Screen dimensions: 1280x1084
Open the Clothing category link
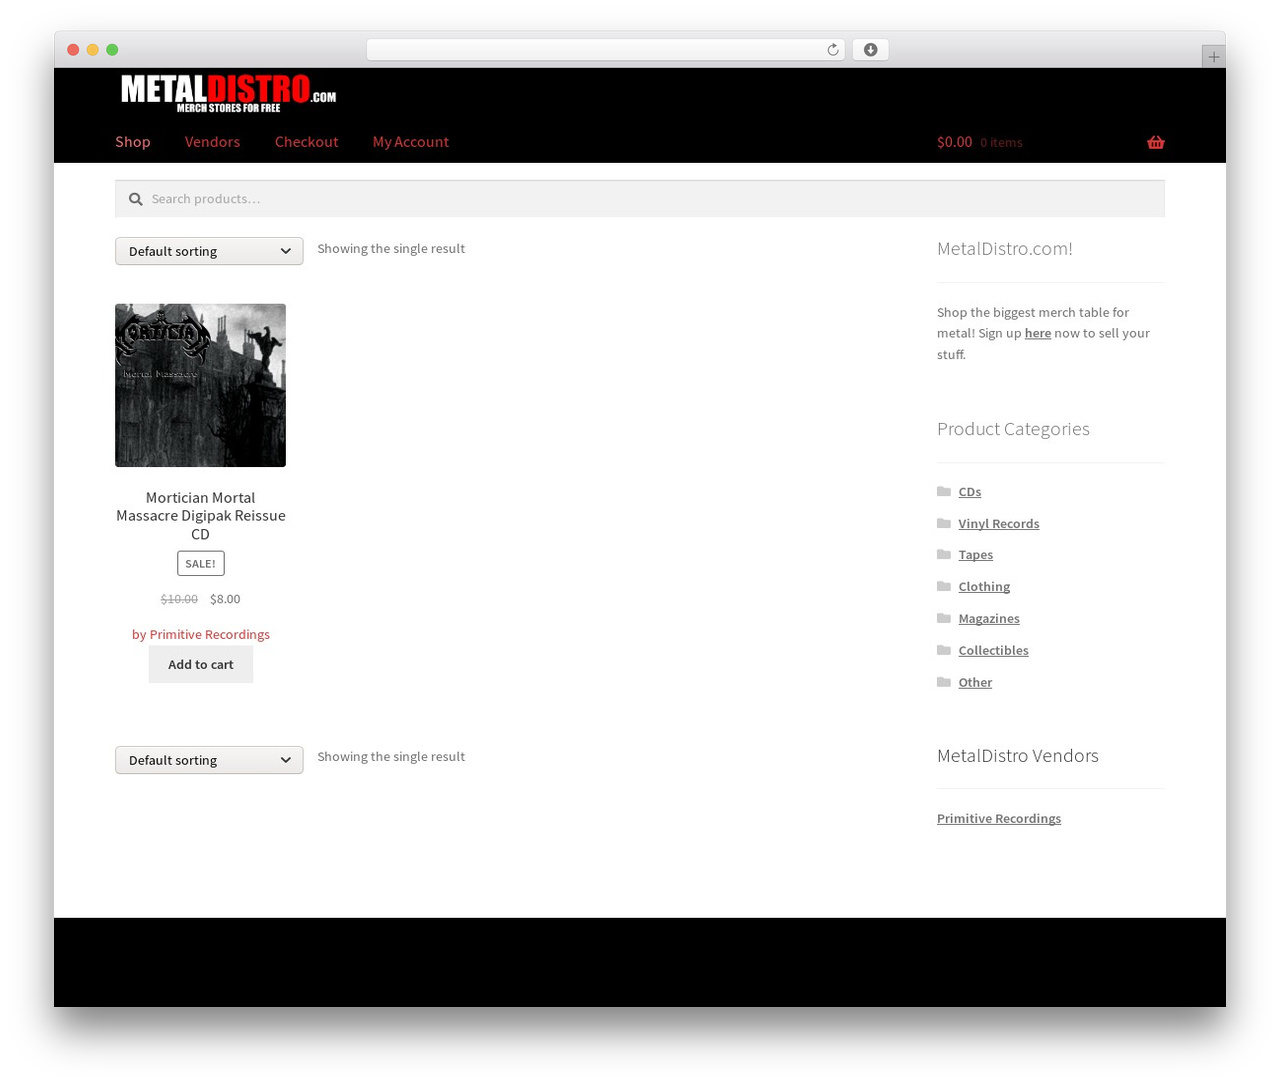click(x=984, y=586)
